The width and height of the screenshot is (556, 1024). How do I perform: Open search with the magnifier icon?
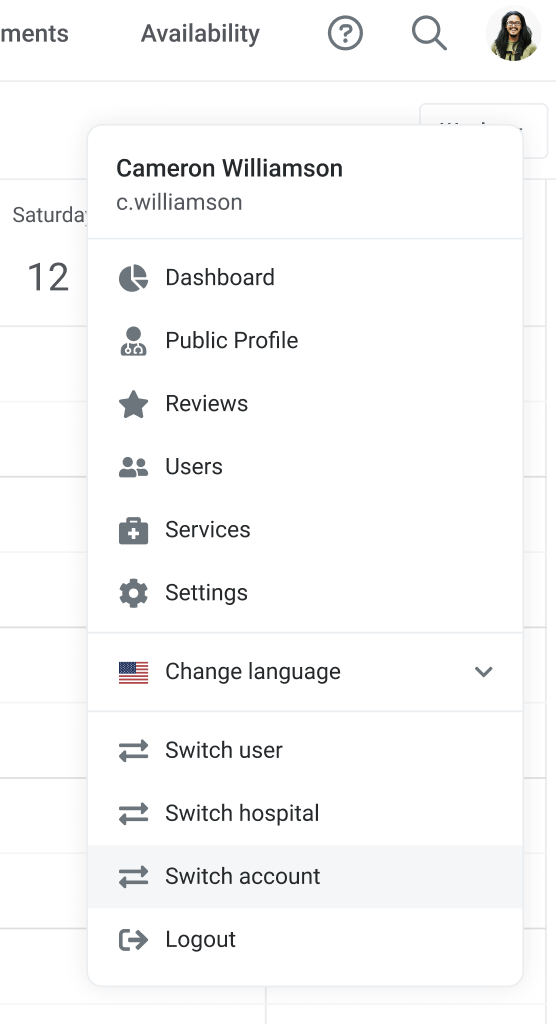point(429,33)
